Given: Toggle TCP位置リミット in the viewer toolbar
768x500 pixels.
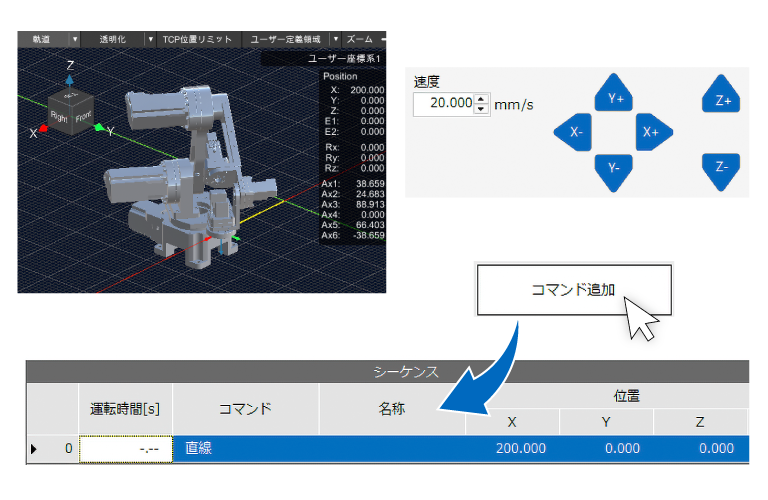Looking at the screenshot, I should [x=197, y=39].
